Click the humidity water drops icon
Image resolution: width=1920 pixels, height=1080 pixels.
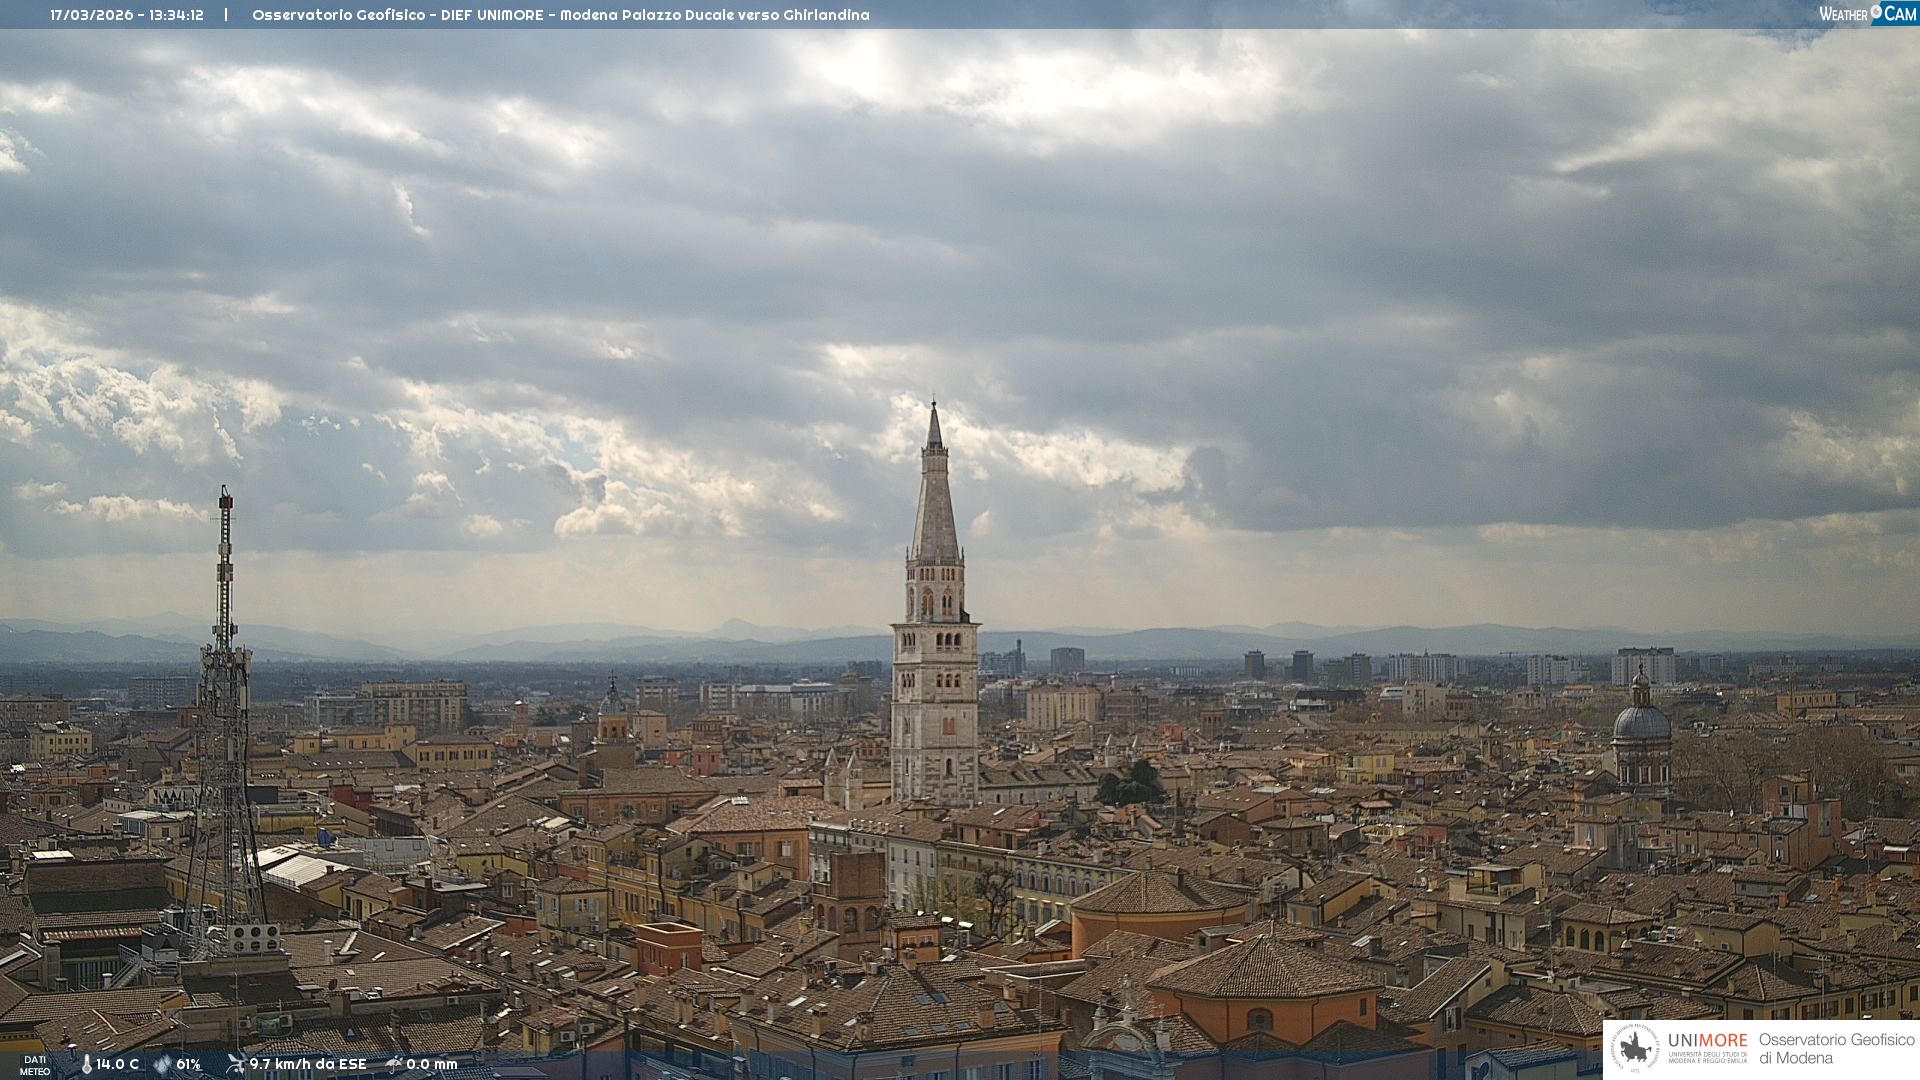tap(163, 1064)
